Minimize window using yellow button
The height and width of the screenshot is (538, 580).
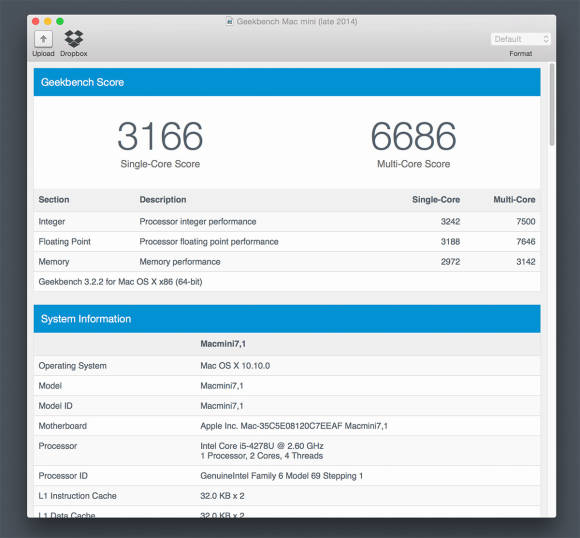click(48, 21)
